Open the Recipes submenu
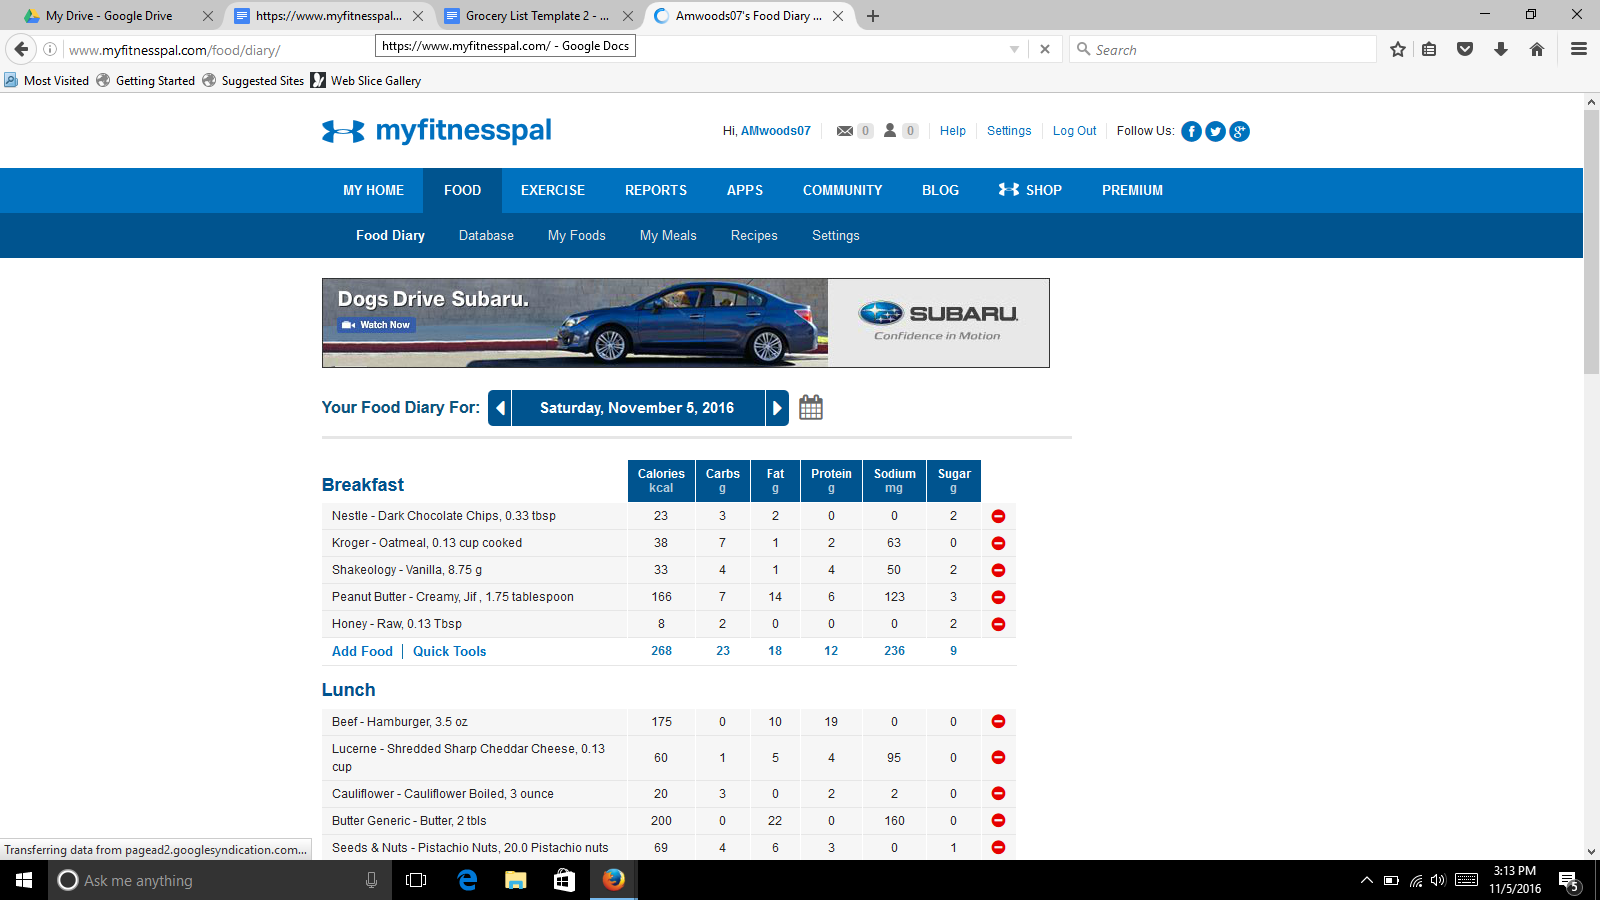The height and width of the screenshot is (900, 1600). (x=754, y=236)
